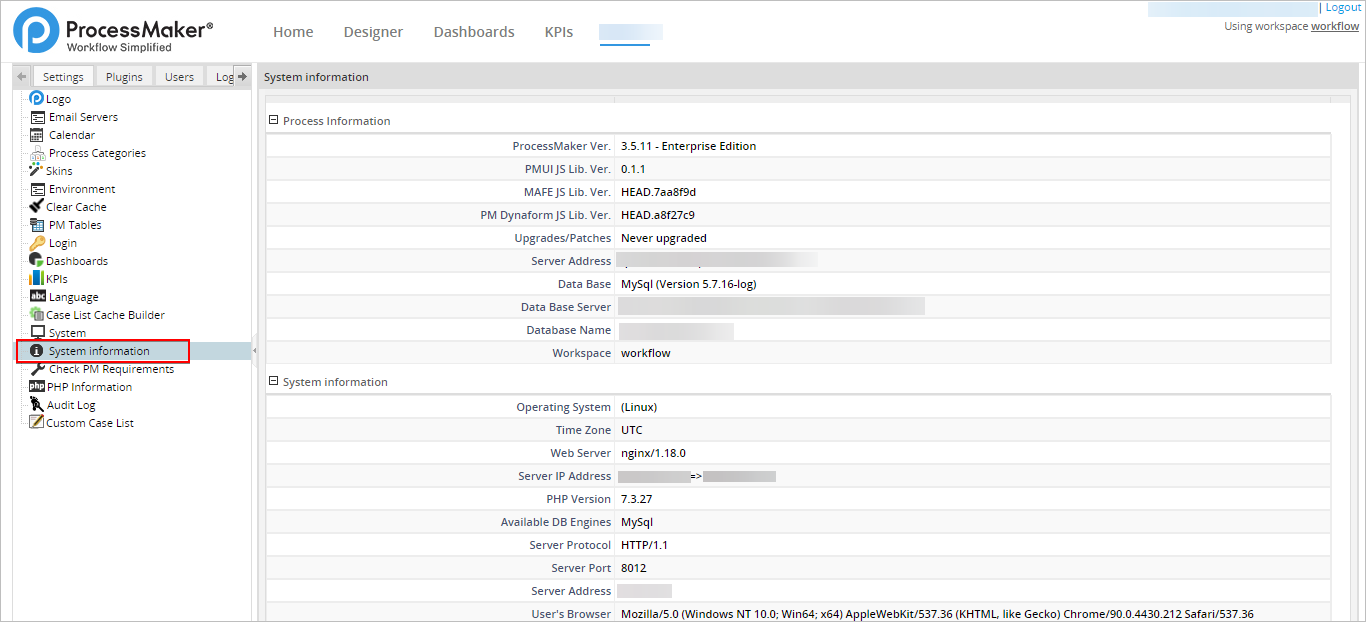Viewport: 1366px width, 622px height.
Task: Click the Login key icon
Action: click(x=38, y=243)
